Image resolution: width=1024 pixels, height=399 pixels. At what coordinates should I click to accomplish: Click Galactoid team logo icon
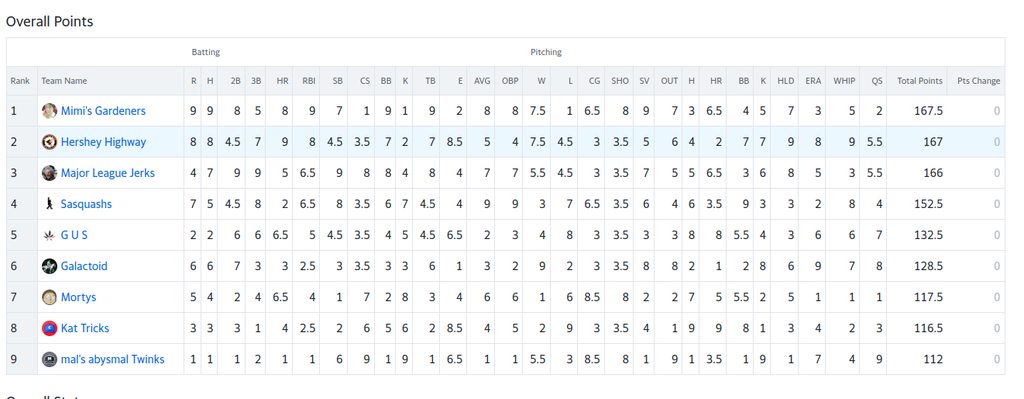pyautogui.click(x=49, y=266)
